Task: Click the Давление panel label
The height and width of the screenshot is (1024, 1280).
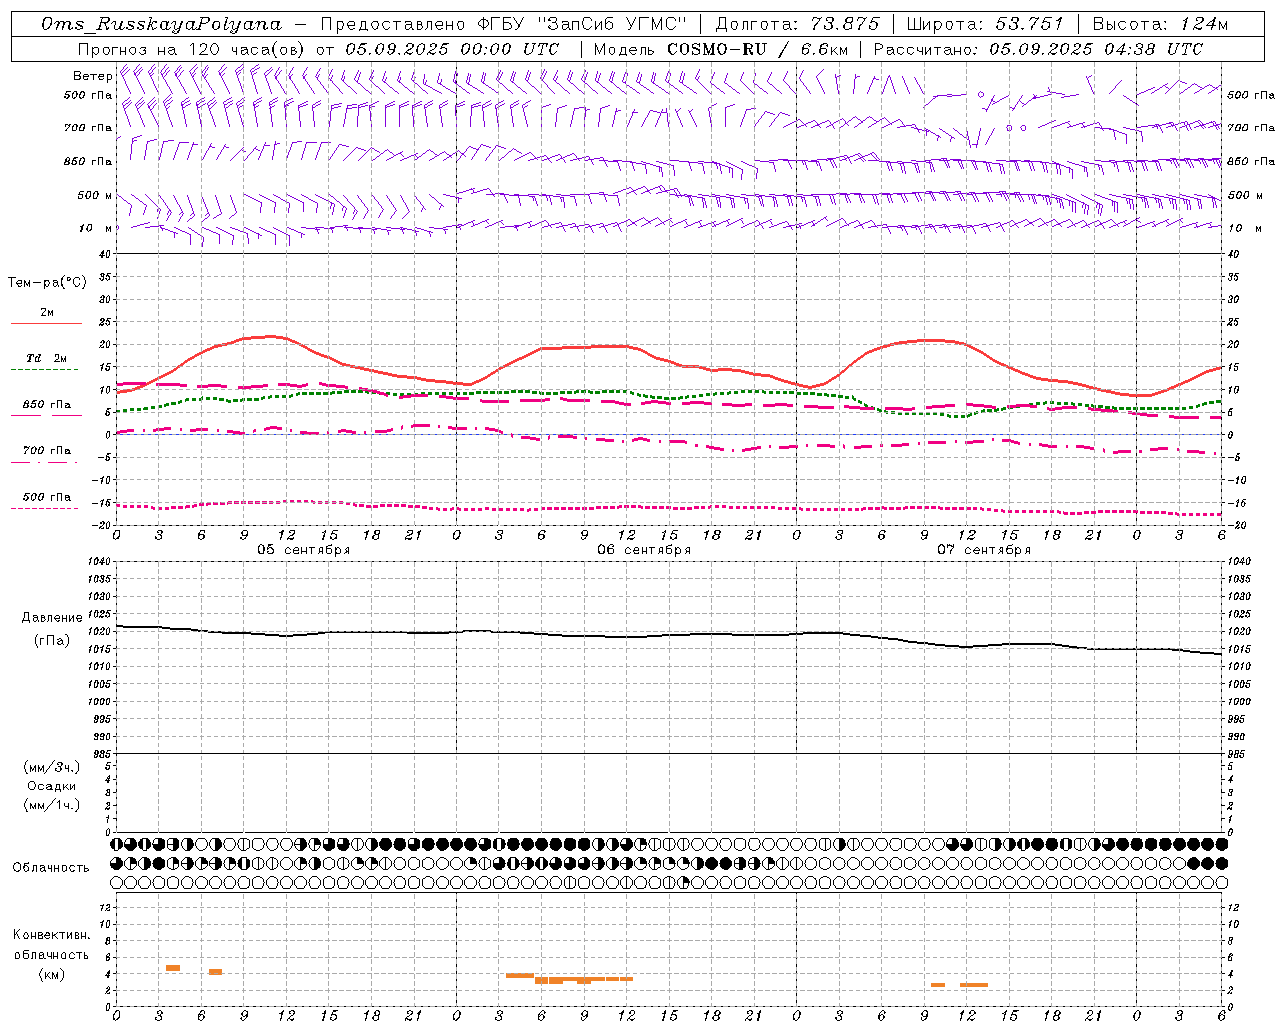Action: click(x=51, y=618)
